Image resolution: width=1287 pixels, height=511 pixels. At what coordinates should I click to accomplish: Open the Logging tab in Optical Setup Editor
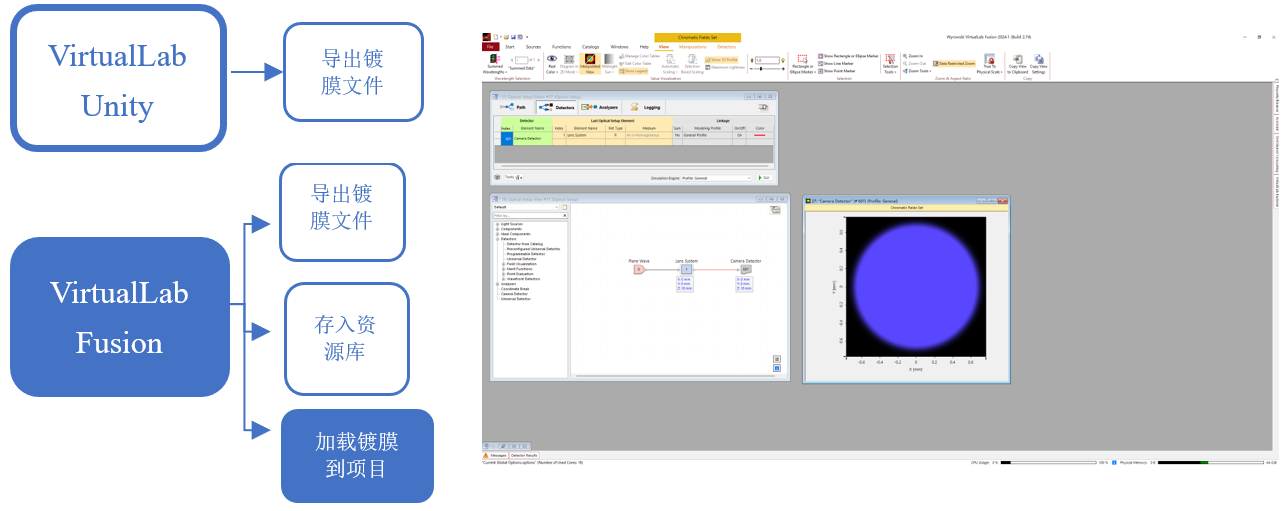point(643,107)
